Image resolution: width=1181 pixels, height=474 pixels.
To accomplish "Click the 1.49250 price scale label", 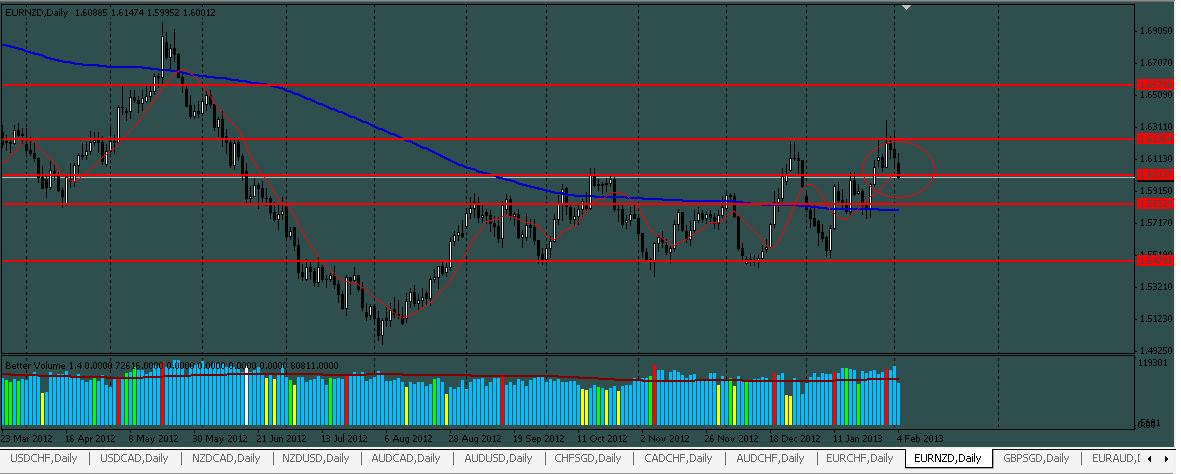I will [x=1156, y=350].
